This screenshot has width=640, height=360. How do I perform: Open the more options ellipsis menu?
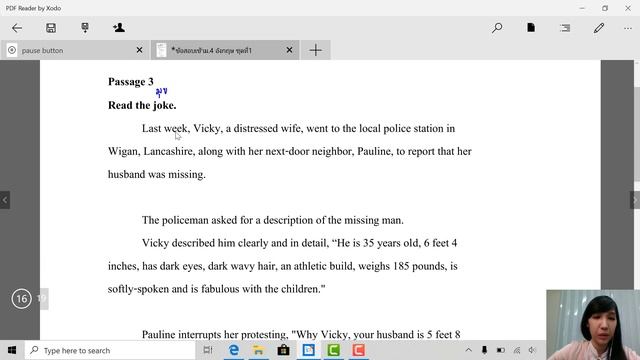coord(628,28)
